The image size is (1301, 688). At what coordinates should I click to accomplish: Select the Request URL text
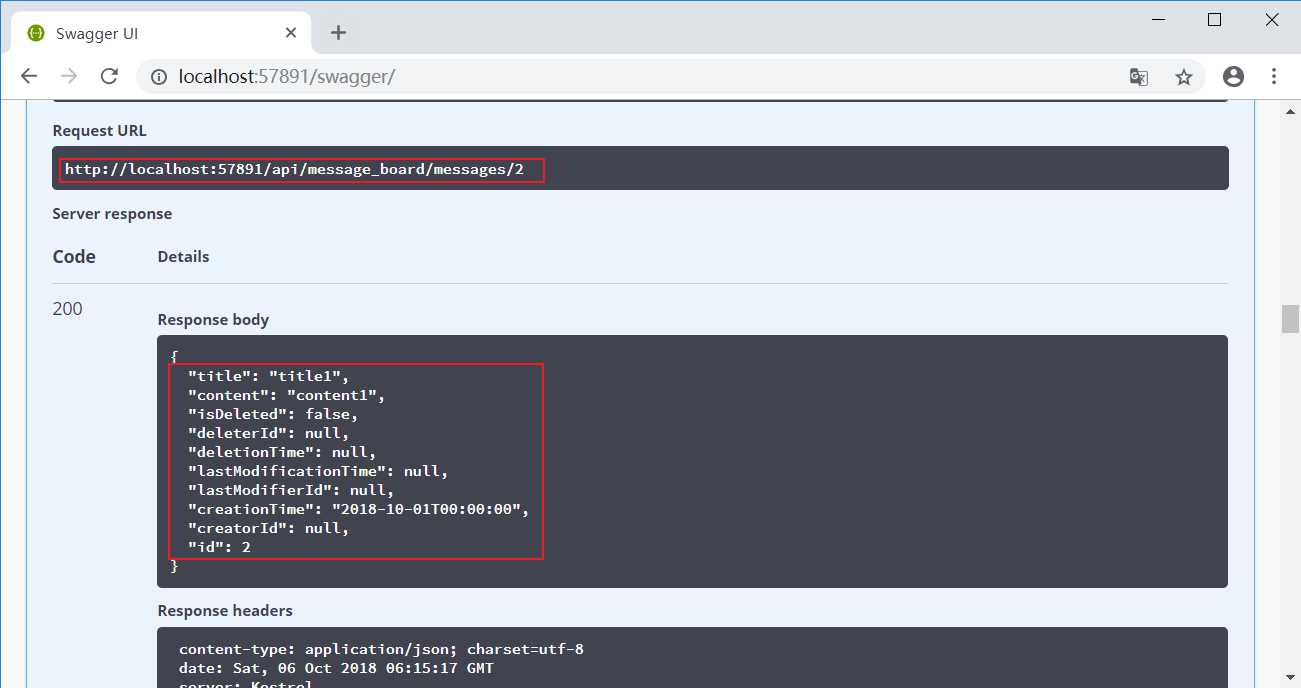(x=294, y=169)
